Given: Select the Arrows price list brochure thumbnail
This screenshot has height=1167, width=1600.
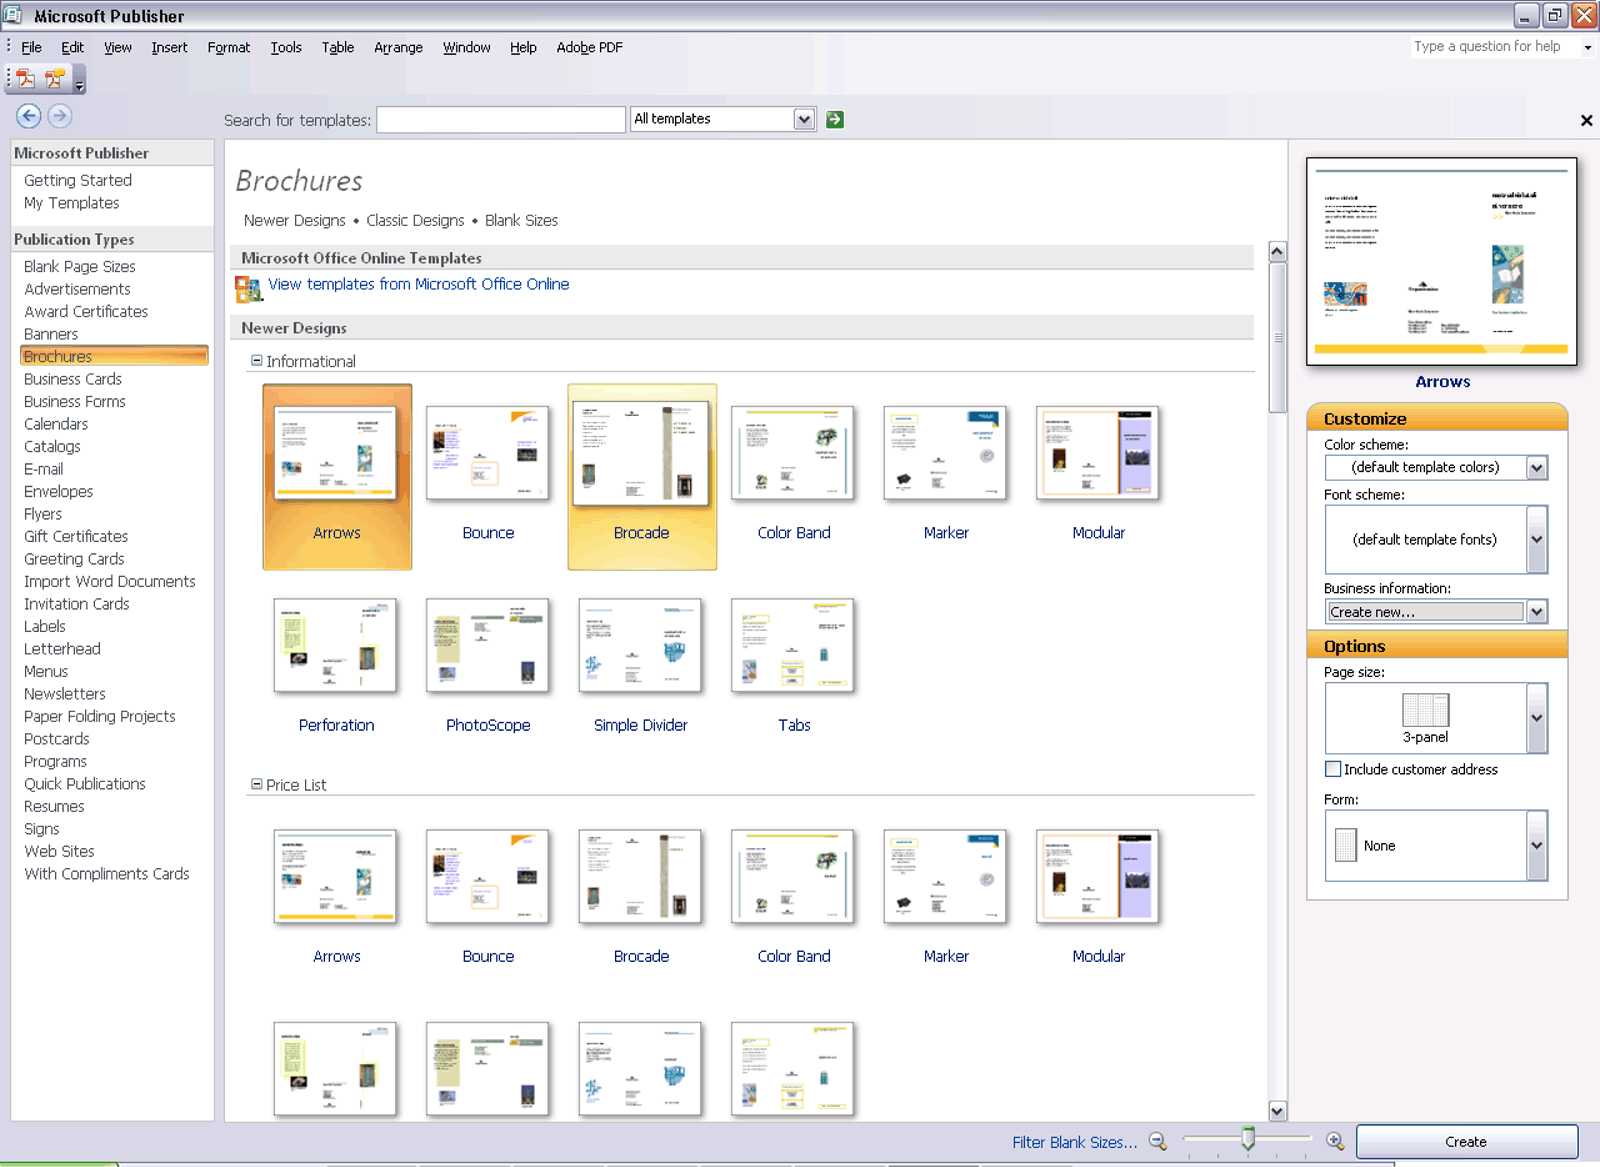Looking at the screenshot, I should [x=335, y=876].
